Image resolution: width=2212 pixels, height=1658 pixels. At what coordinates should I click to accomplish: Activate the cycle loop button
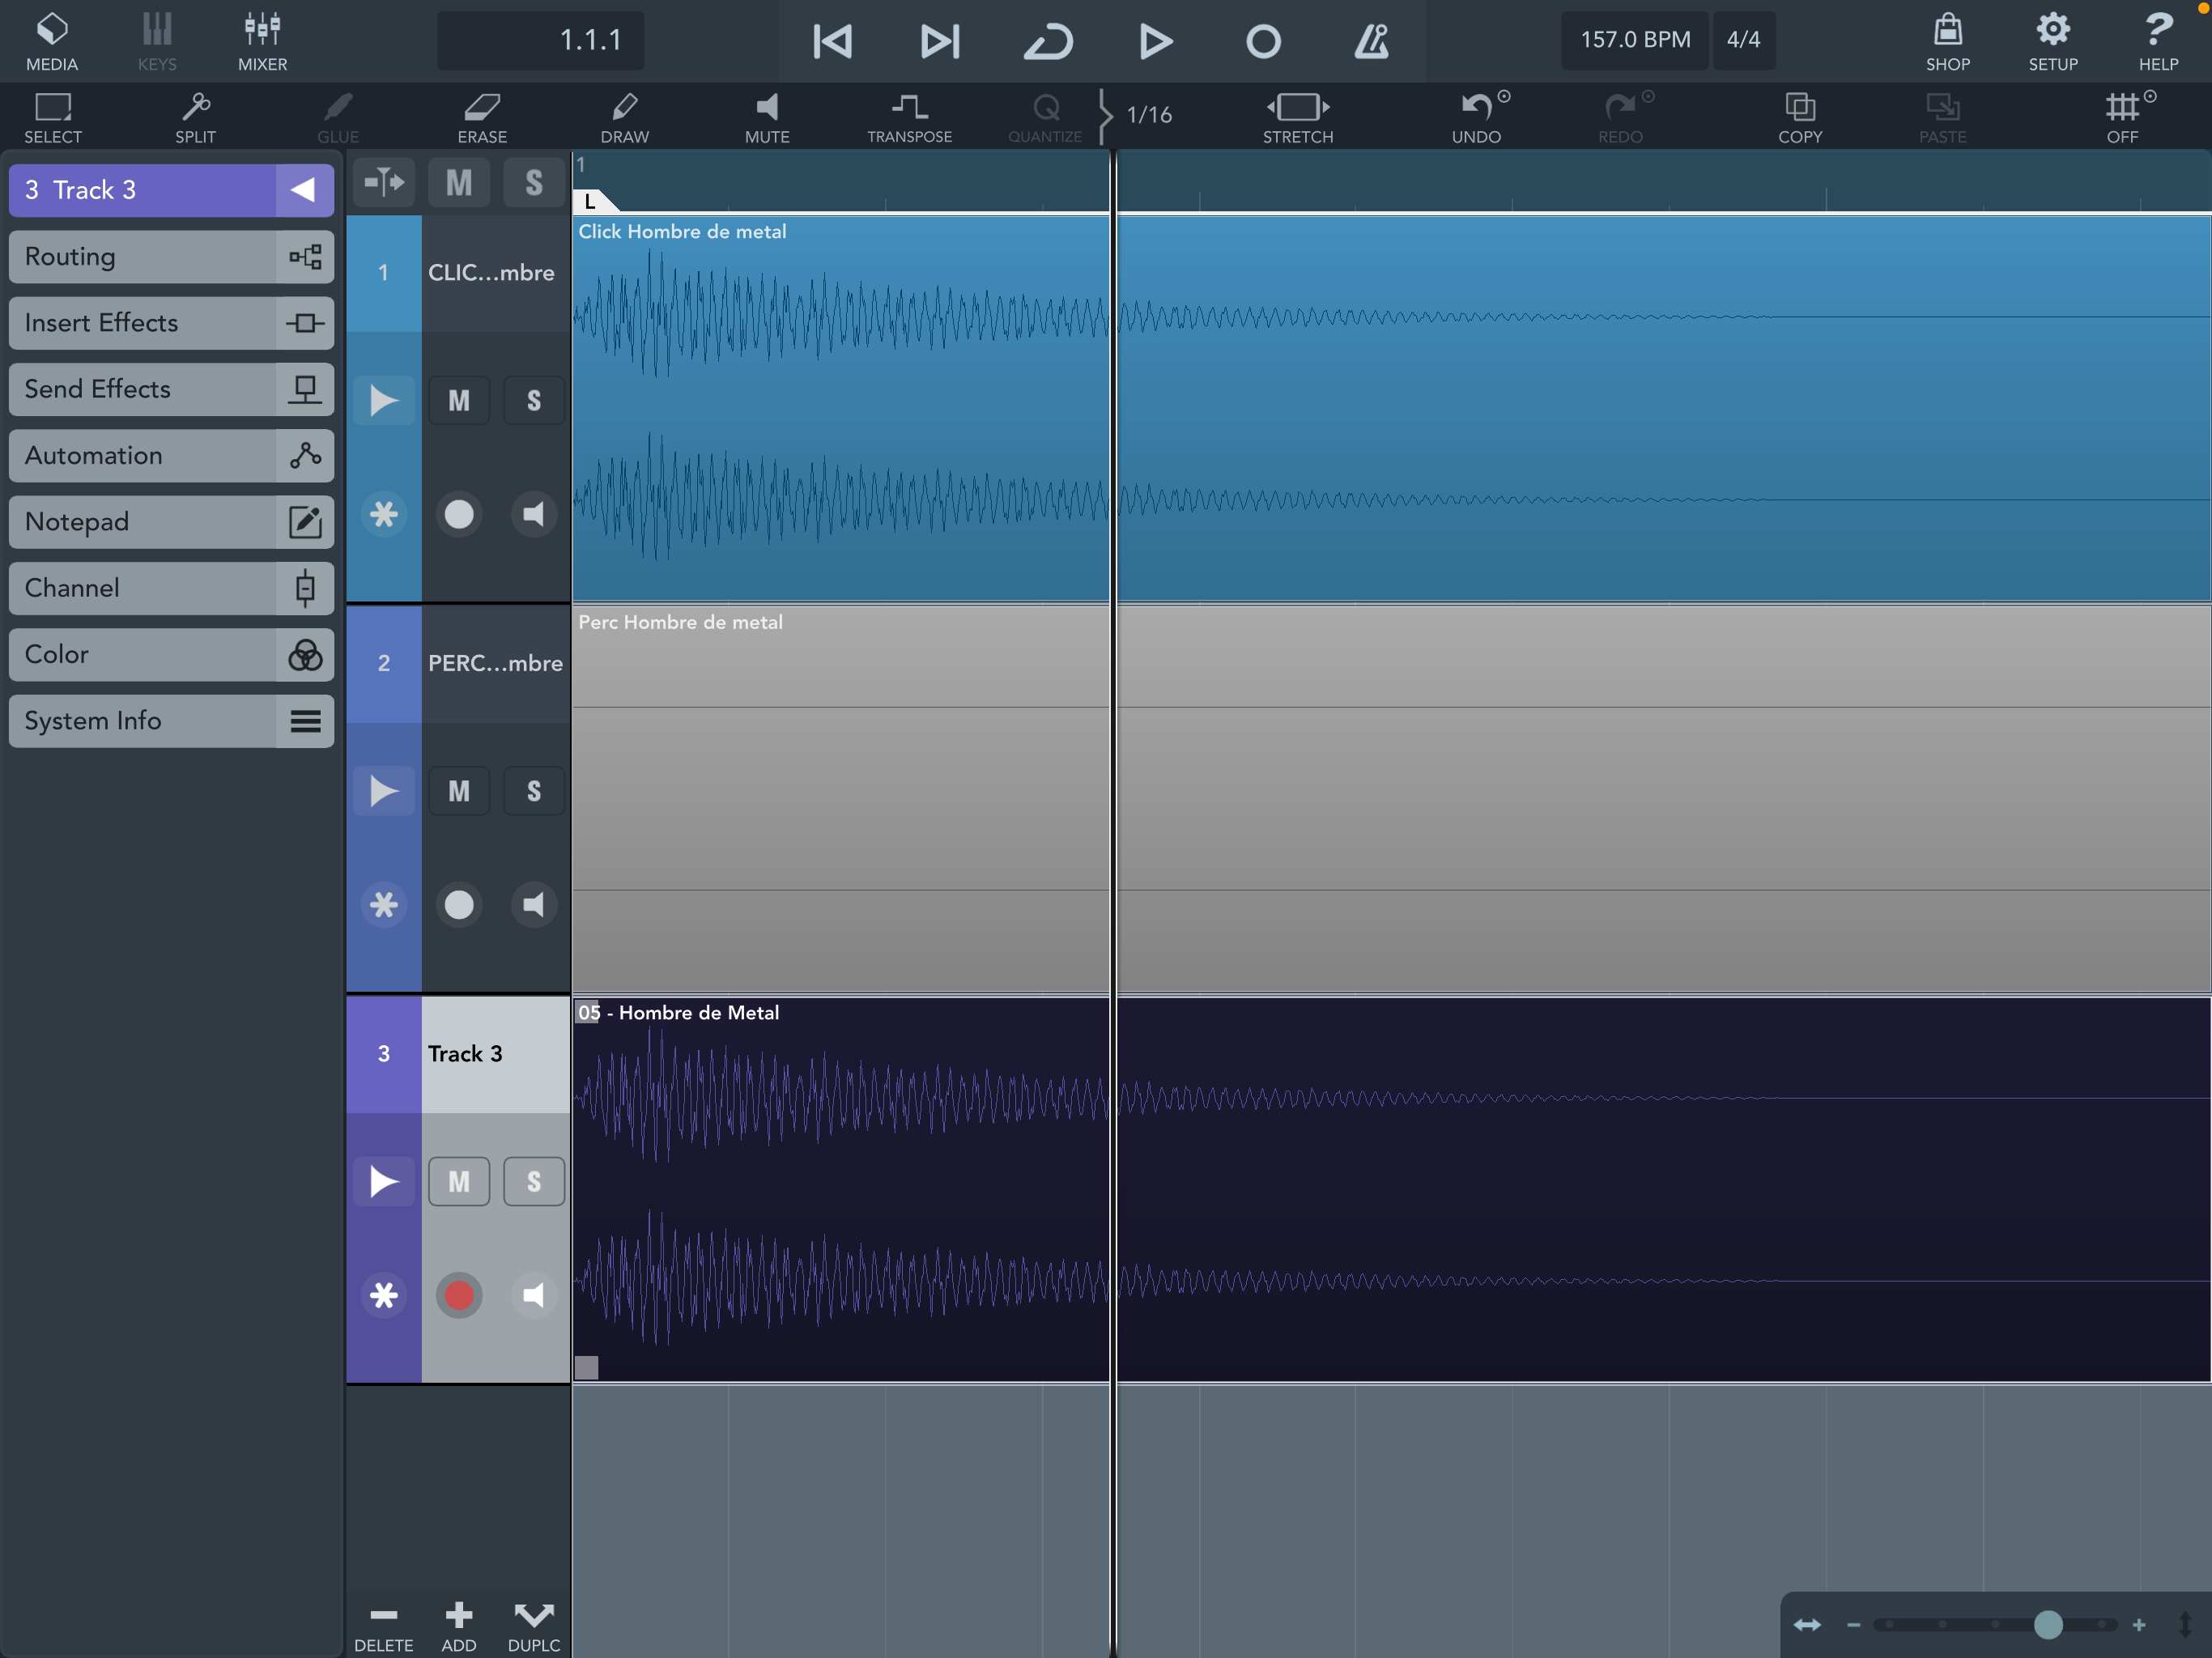click(x=1048, y=41)
